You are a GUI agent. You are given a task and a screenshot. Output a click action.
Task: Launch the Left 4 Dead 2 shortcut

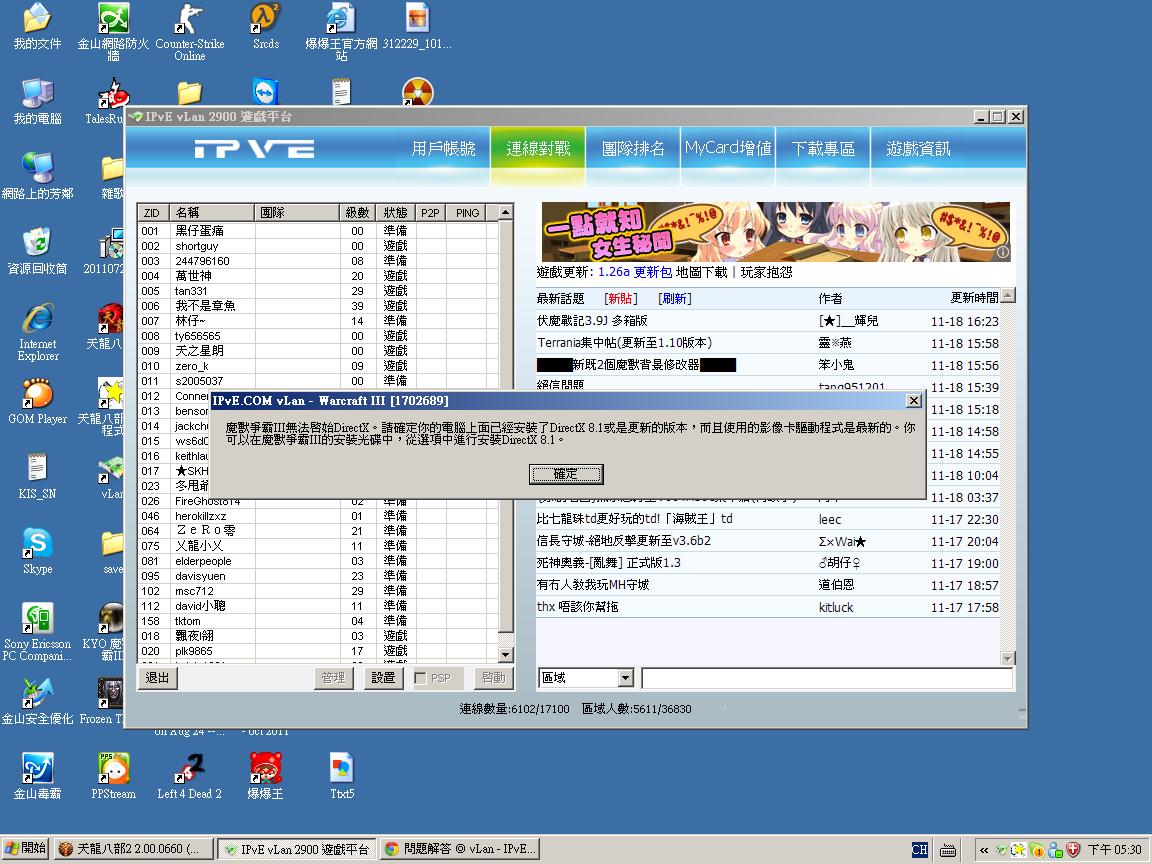pyautogui.click(x=189, y=770)
